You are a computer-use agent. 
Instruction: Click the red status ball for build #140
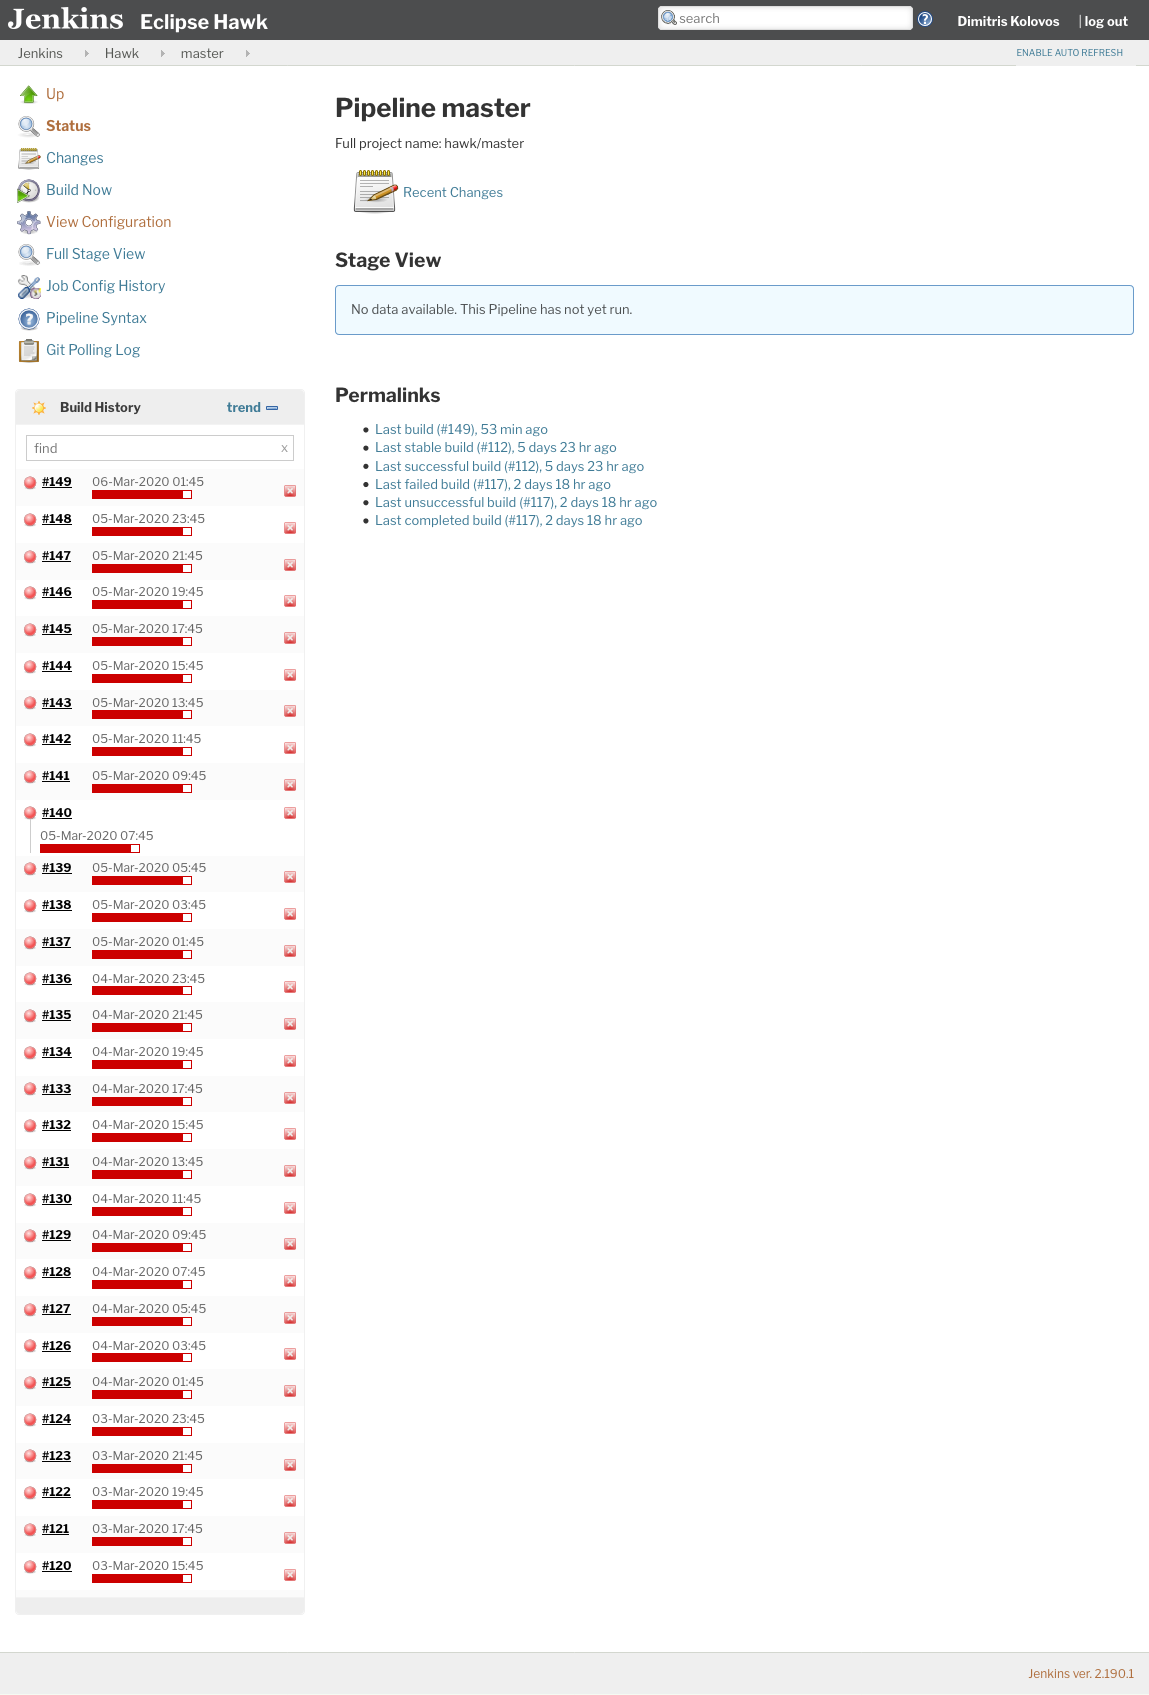pyautogui.click(x=30, y=813)
